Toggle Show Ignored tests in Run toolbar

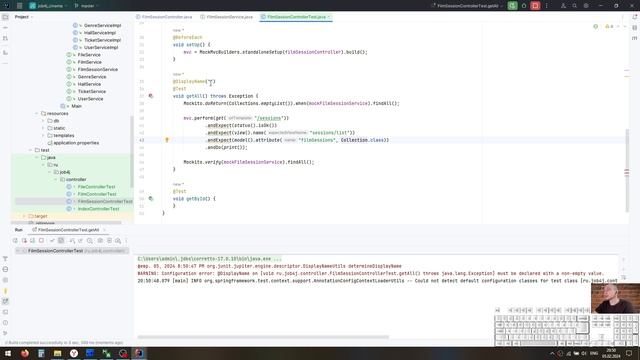[x=61, y=241]
